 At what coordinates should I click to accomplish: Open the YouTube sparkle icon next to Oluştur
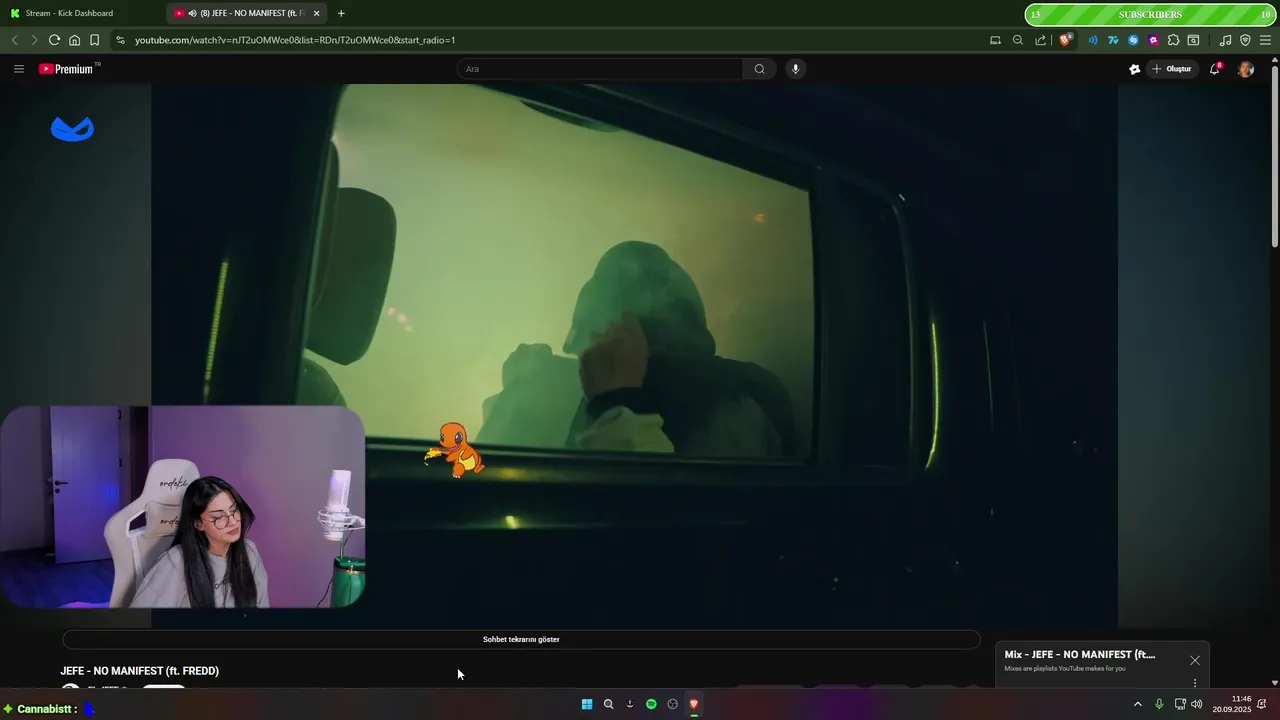(1134, 69)
